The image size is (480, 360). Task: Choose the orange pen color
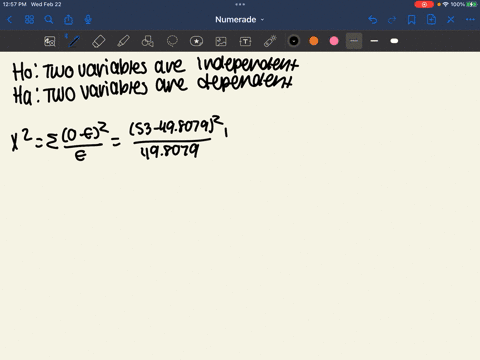tap(314, 41)
